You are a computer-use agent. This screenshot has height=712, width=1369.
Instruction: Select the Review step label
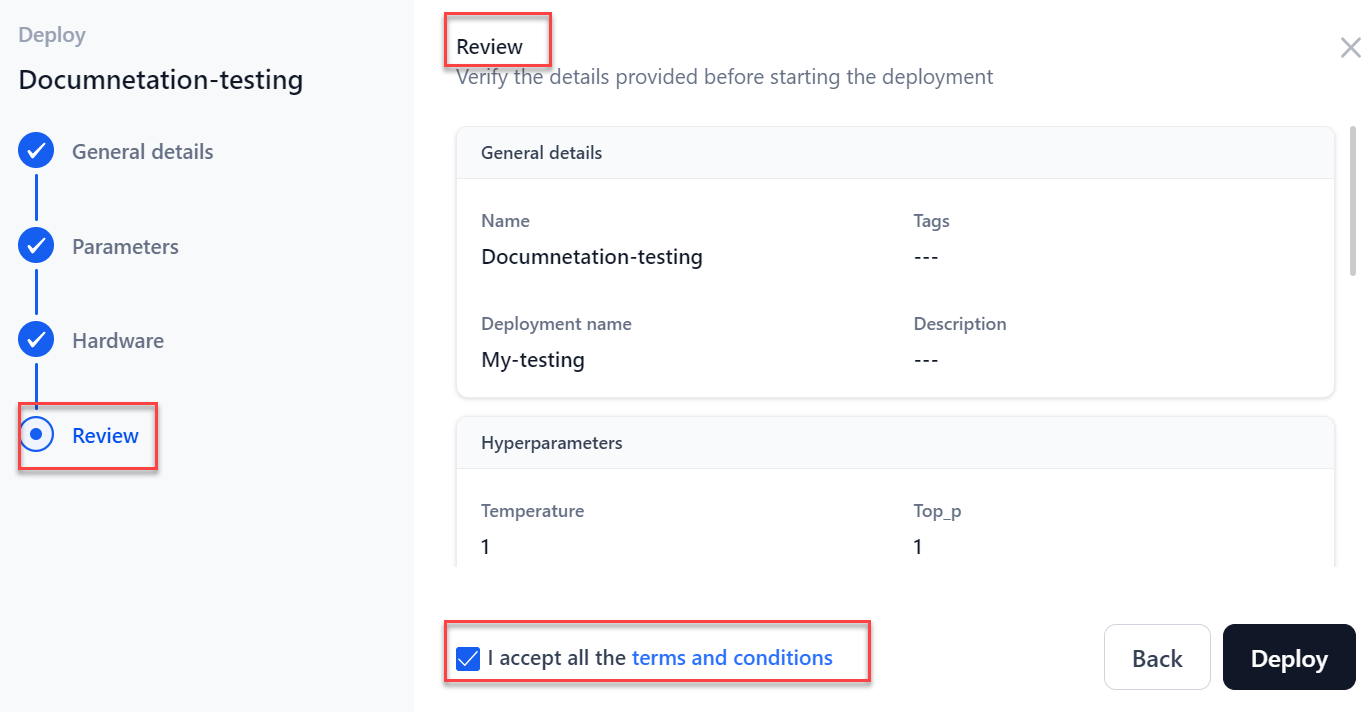click(105, 436)
